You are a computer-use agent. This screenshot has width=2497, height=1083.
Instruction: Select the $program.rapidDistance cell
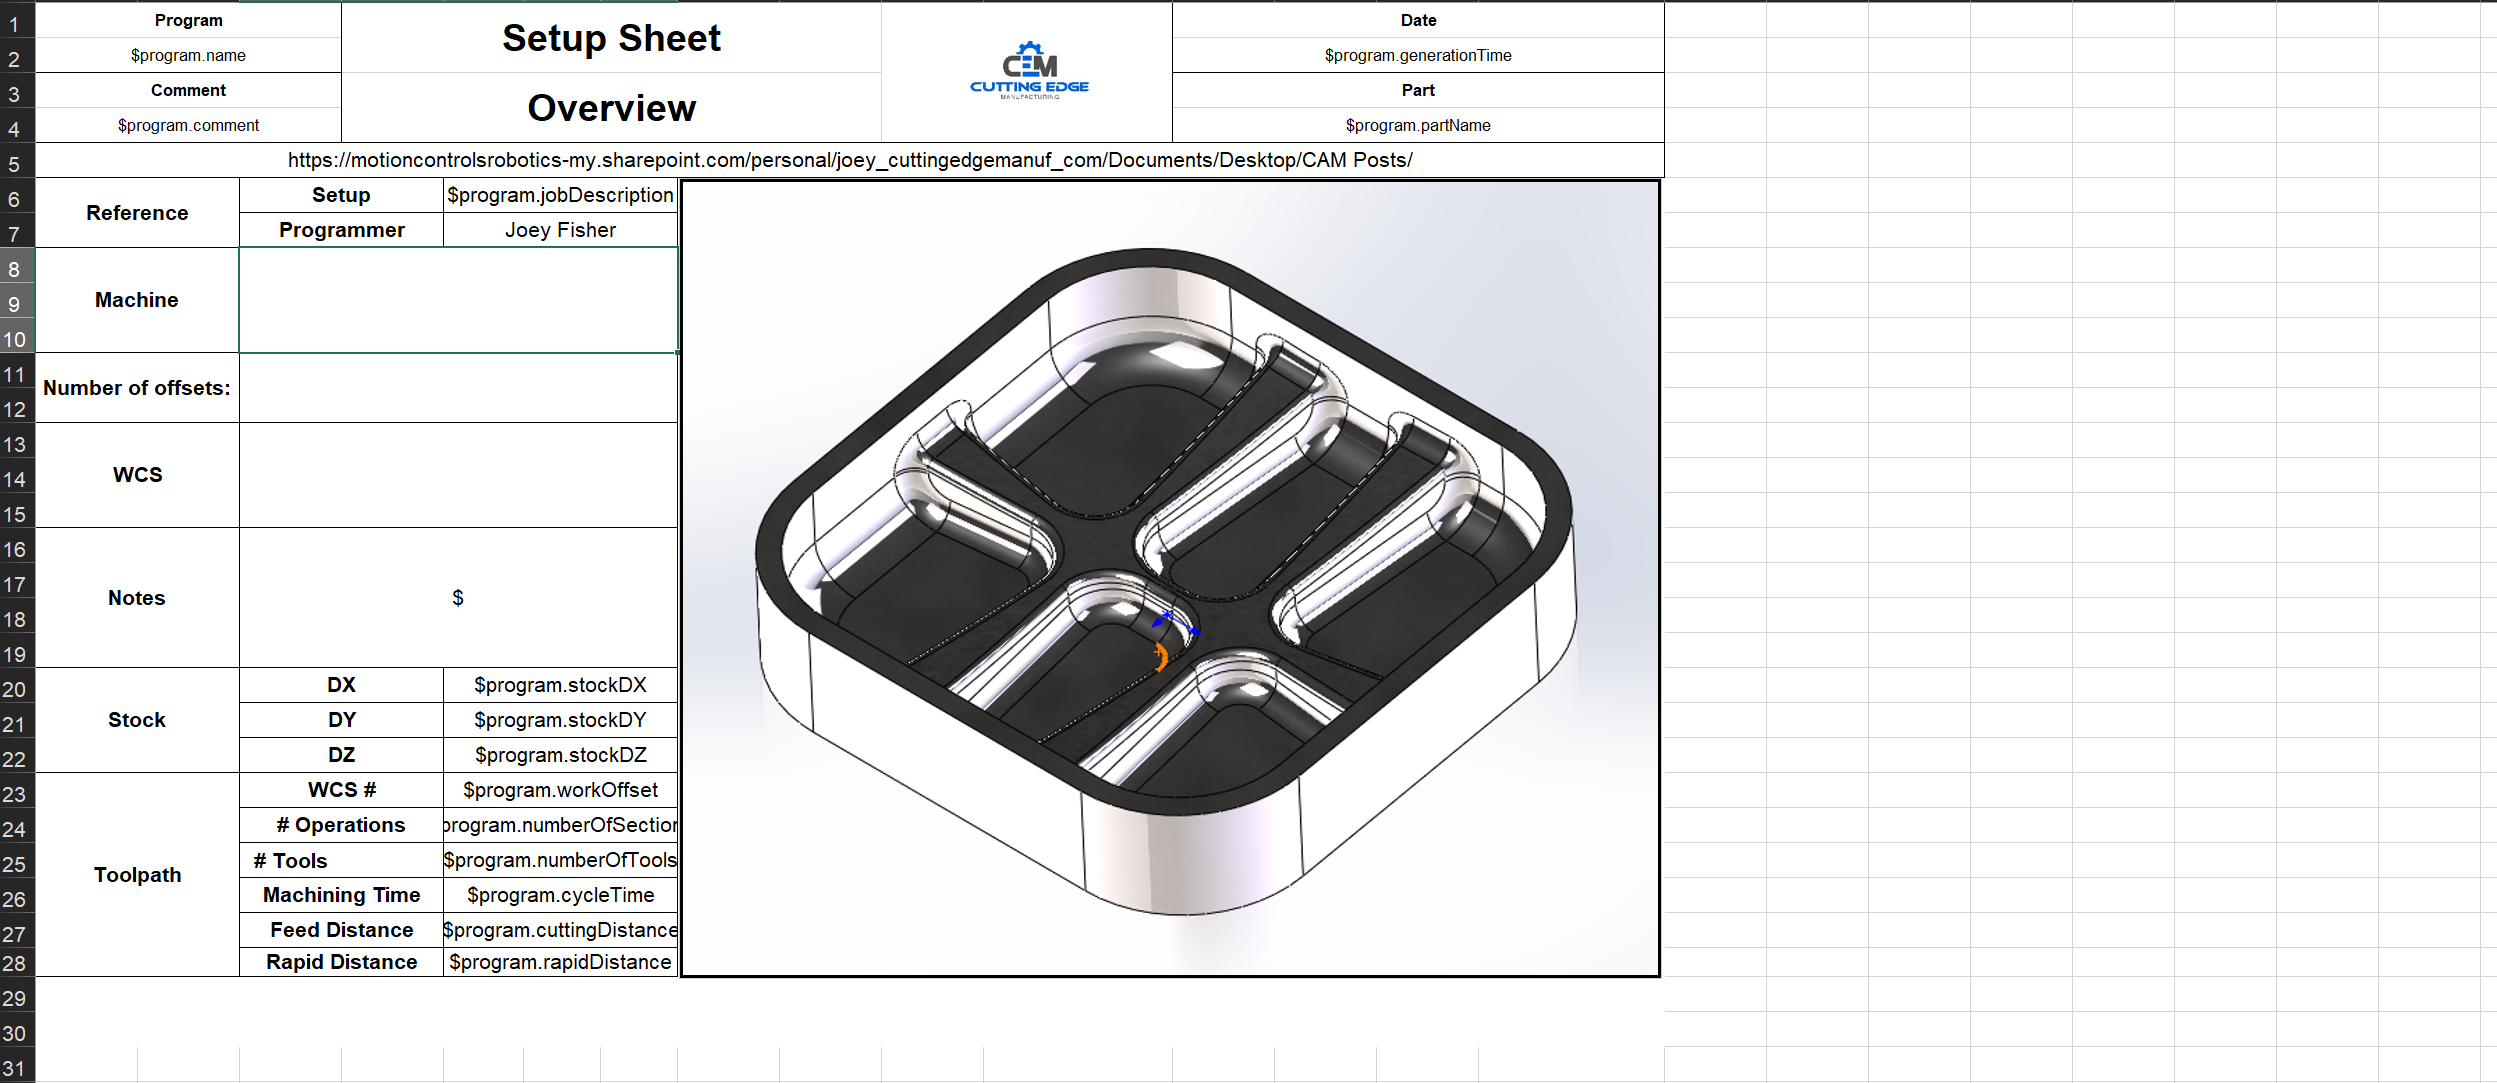(560, 962)
